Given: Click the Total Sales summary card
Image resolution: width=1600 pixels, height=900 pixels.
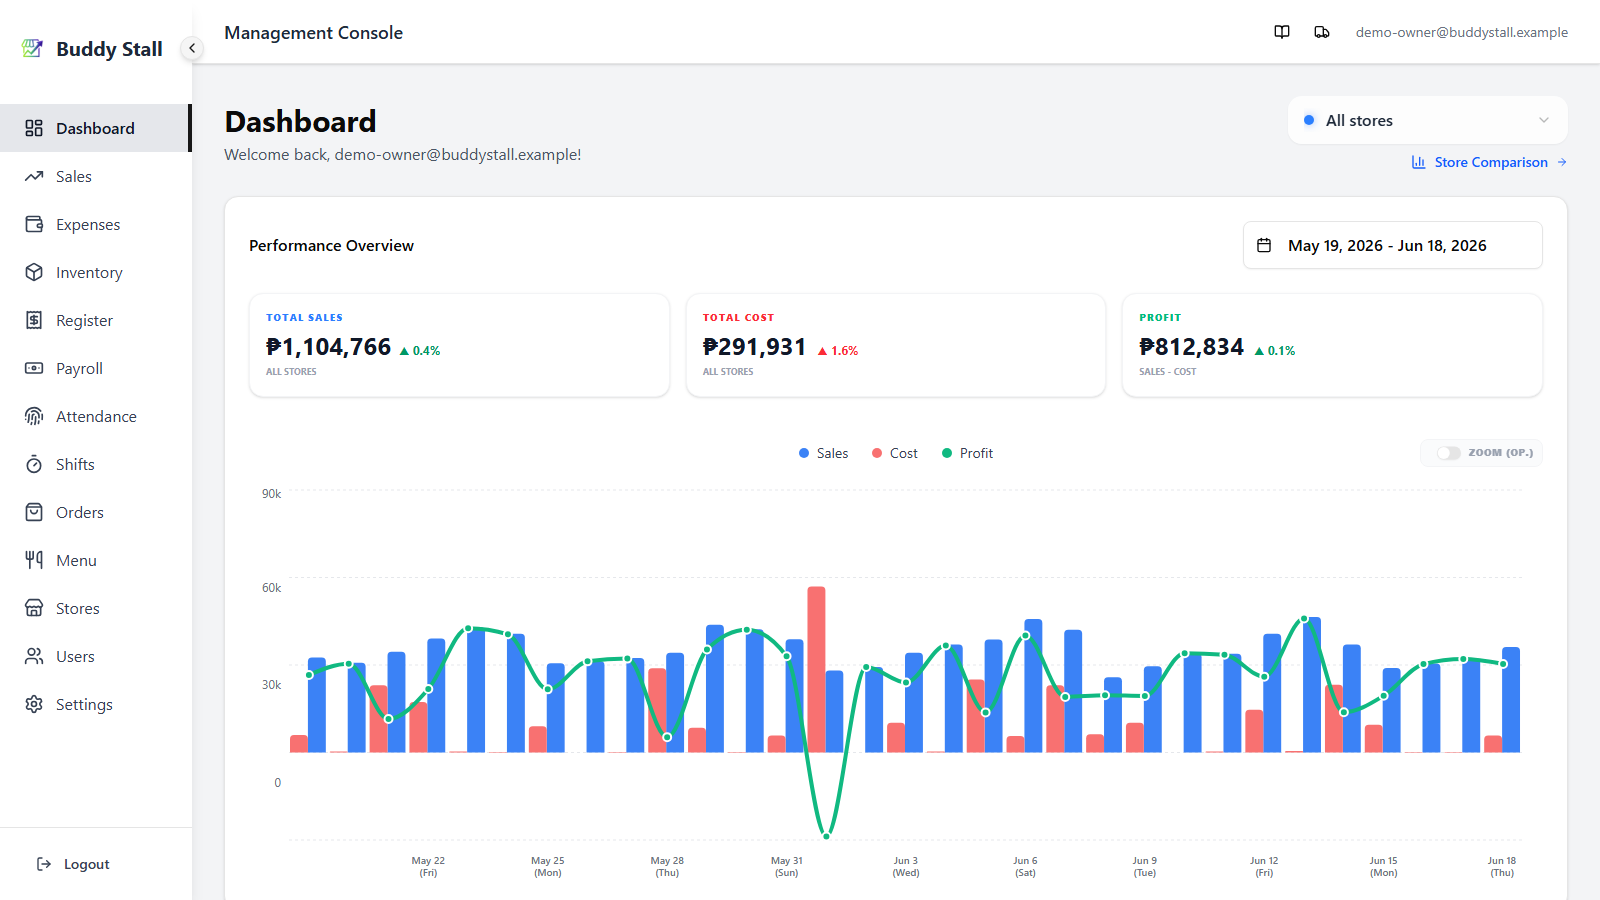Looking at the screenshot, I should coord(459,345).
